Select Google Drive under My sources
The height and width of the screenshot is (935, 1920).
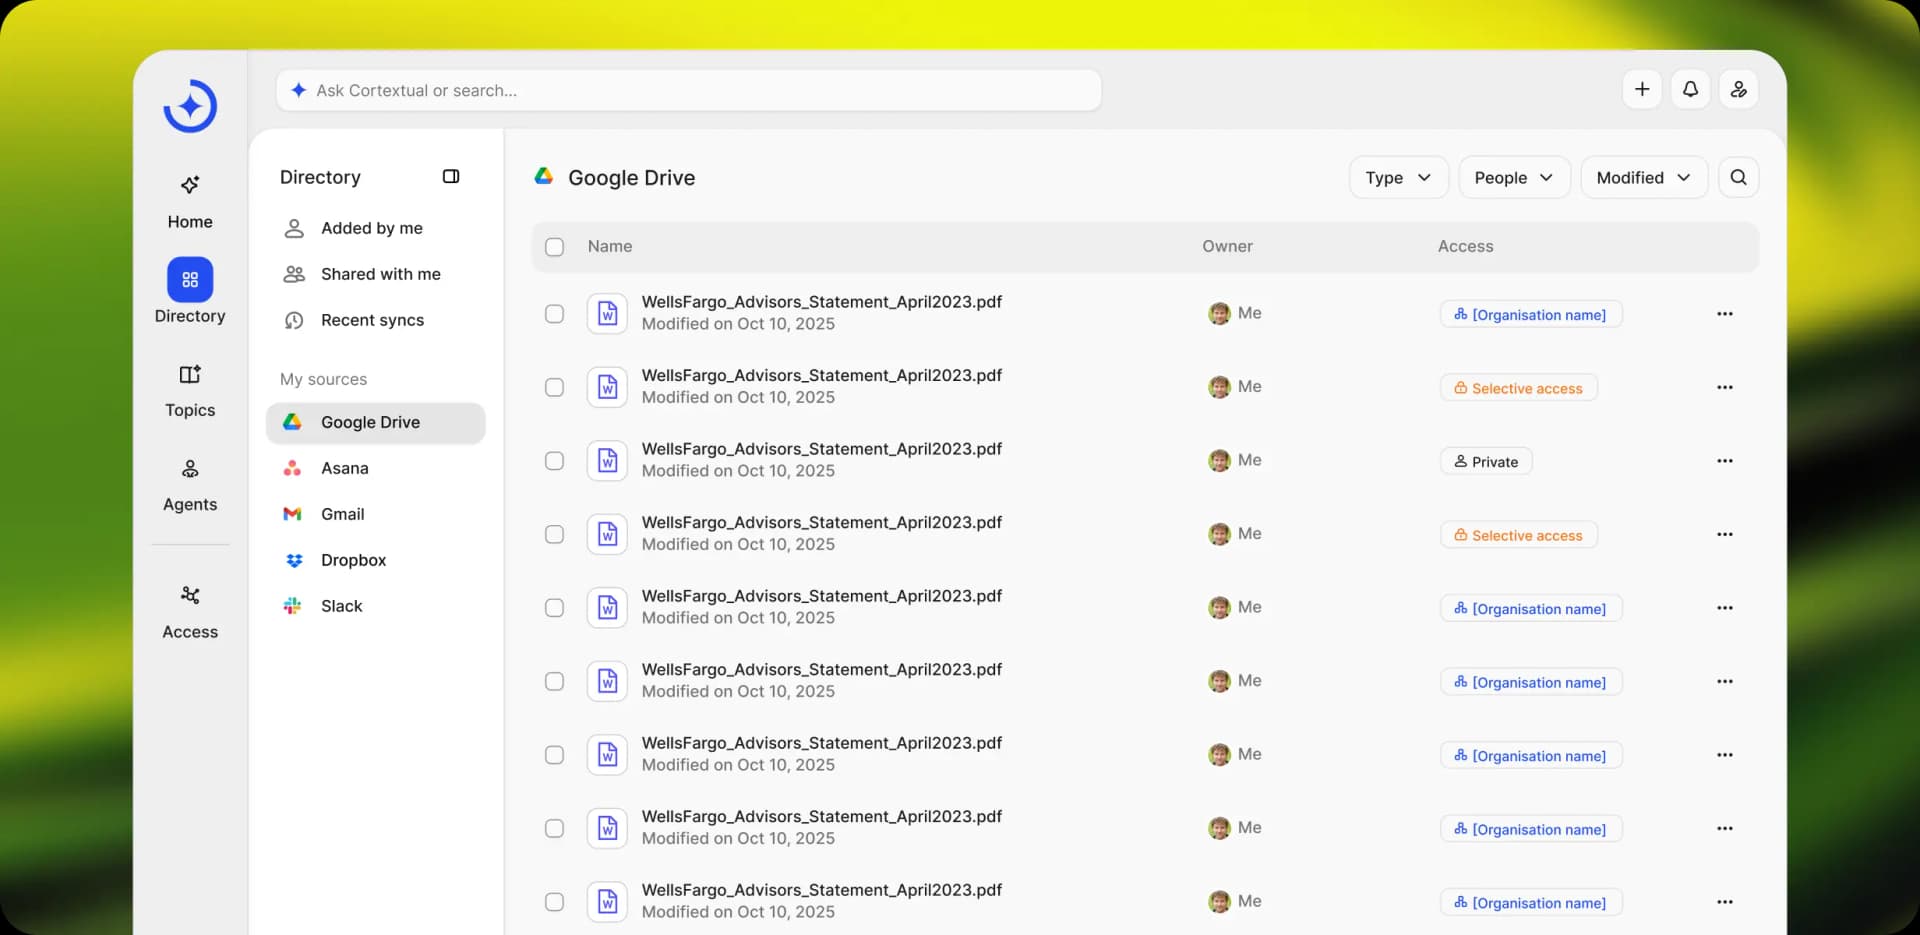pyautogui.click(x=375, y=422)
